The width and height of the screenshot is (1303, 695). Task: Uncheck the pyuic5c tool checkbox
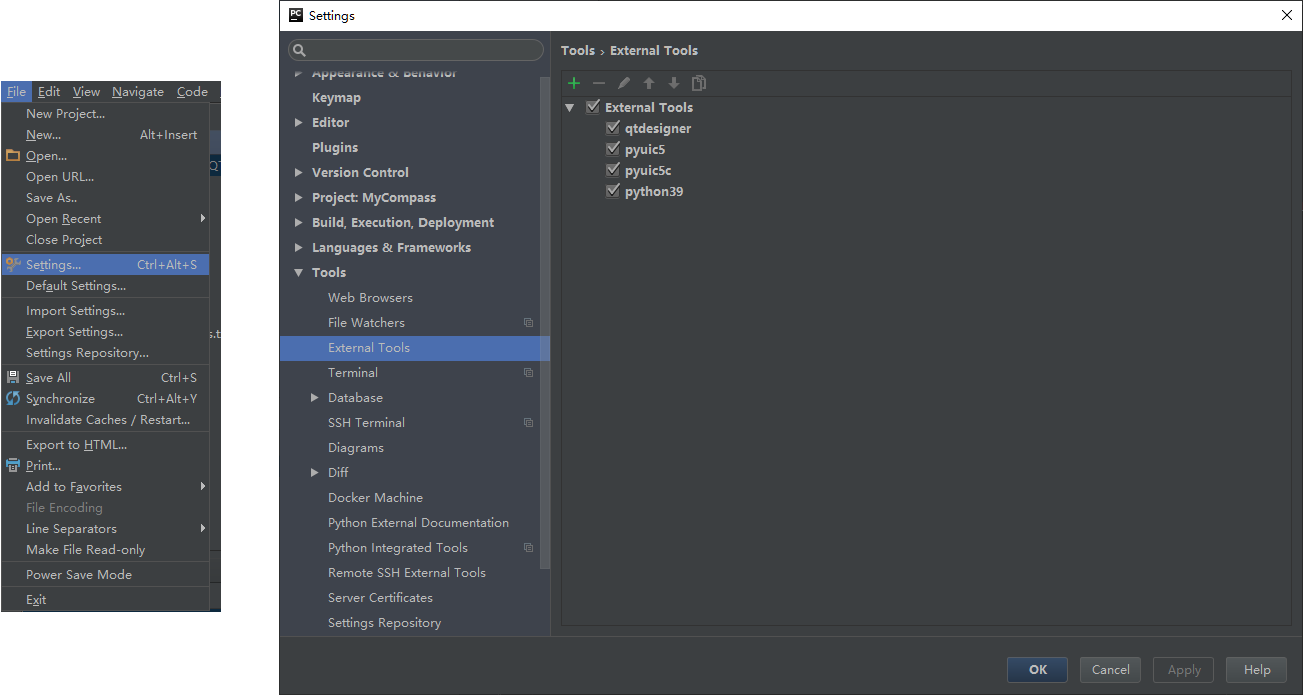pos(613,170)
